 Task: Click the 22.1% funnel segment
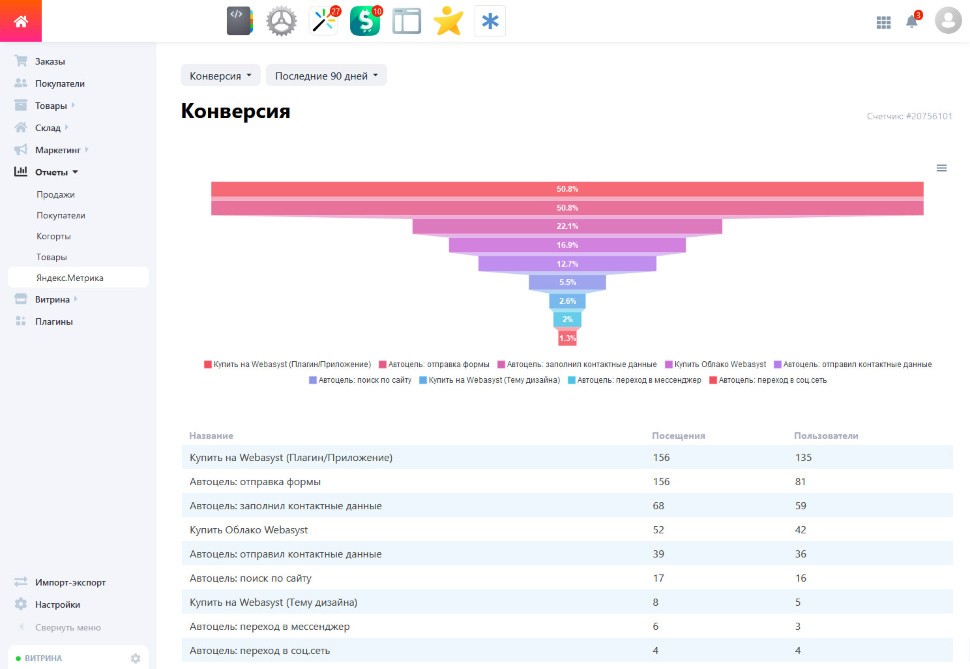click(567, 227)
